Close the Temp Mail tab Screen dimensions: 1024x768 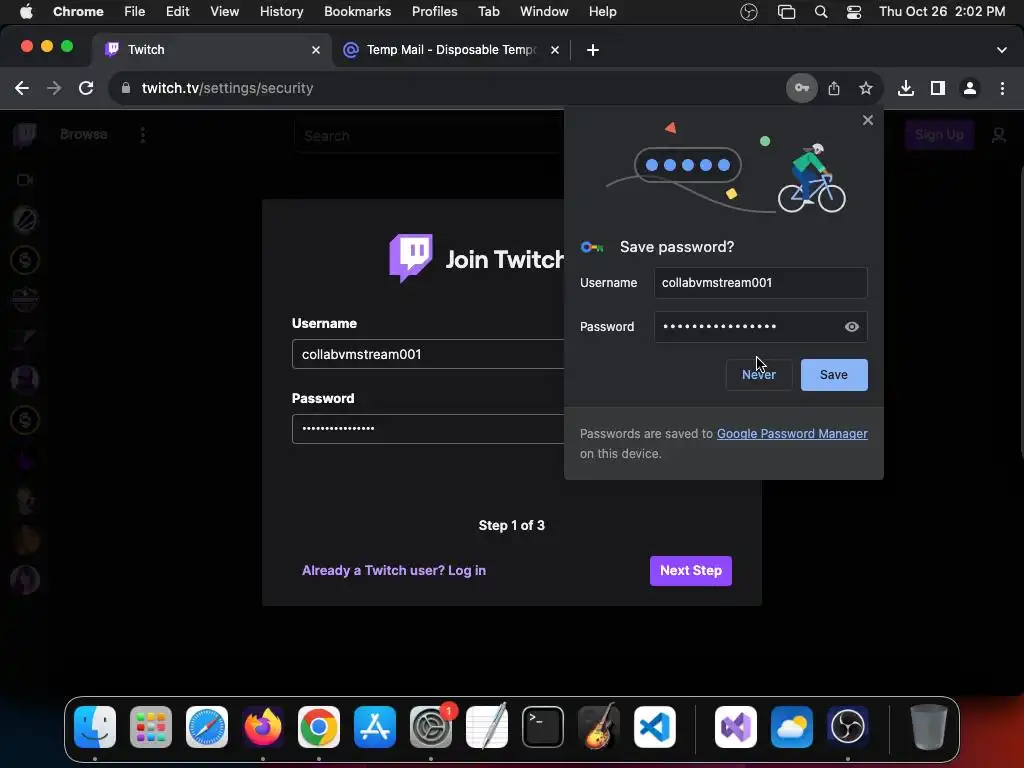click(554, 50)
